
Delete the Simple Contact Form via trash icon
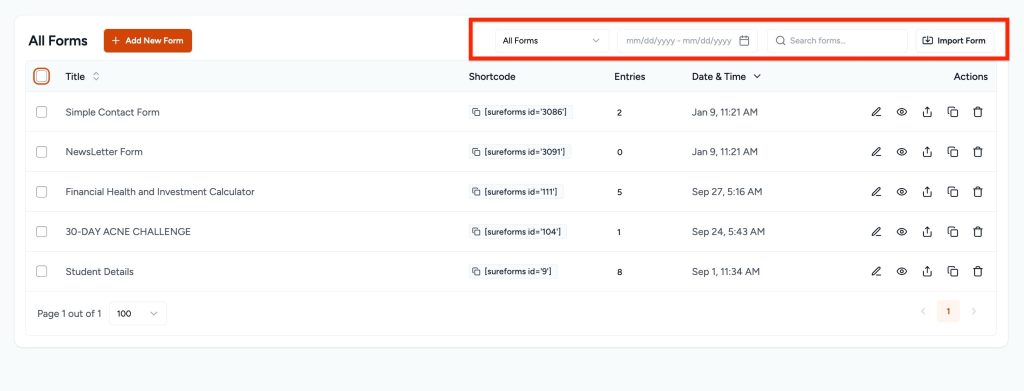978,112
